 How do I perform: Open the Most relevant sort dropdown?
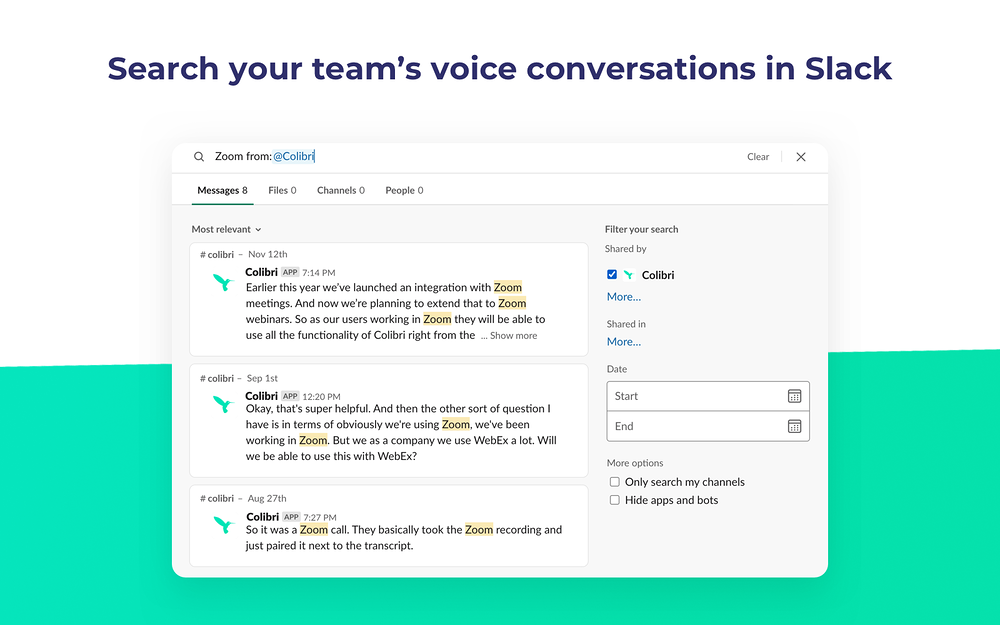click(226, 230)
